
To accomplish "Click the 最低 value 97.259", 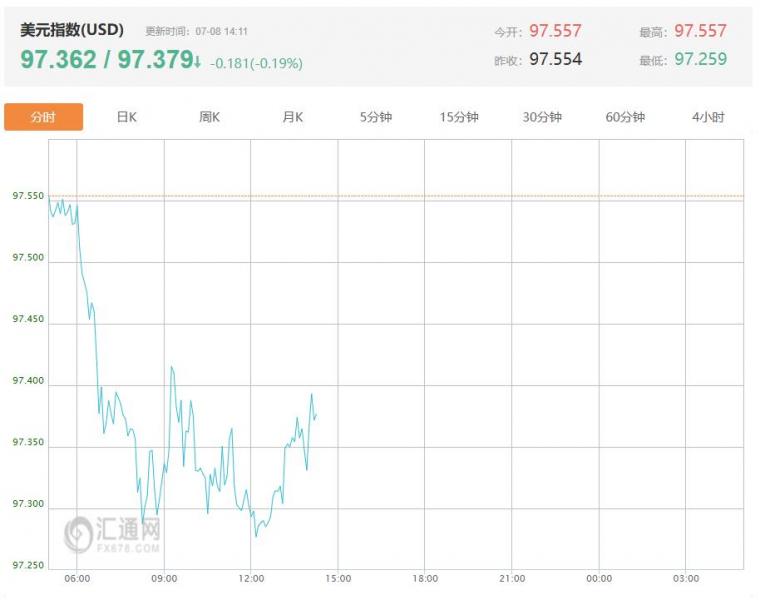I will 700,59.
